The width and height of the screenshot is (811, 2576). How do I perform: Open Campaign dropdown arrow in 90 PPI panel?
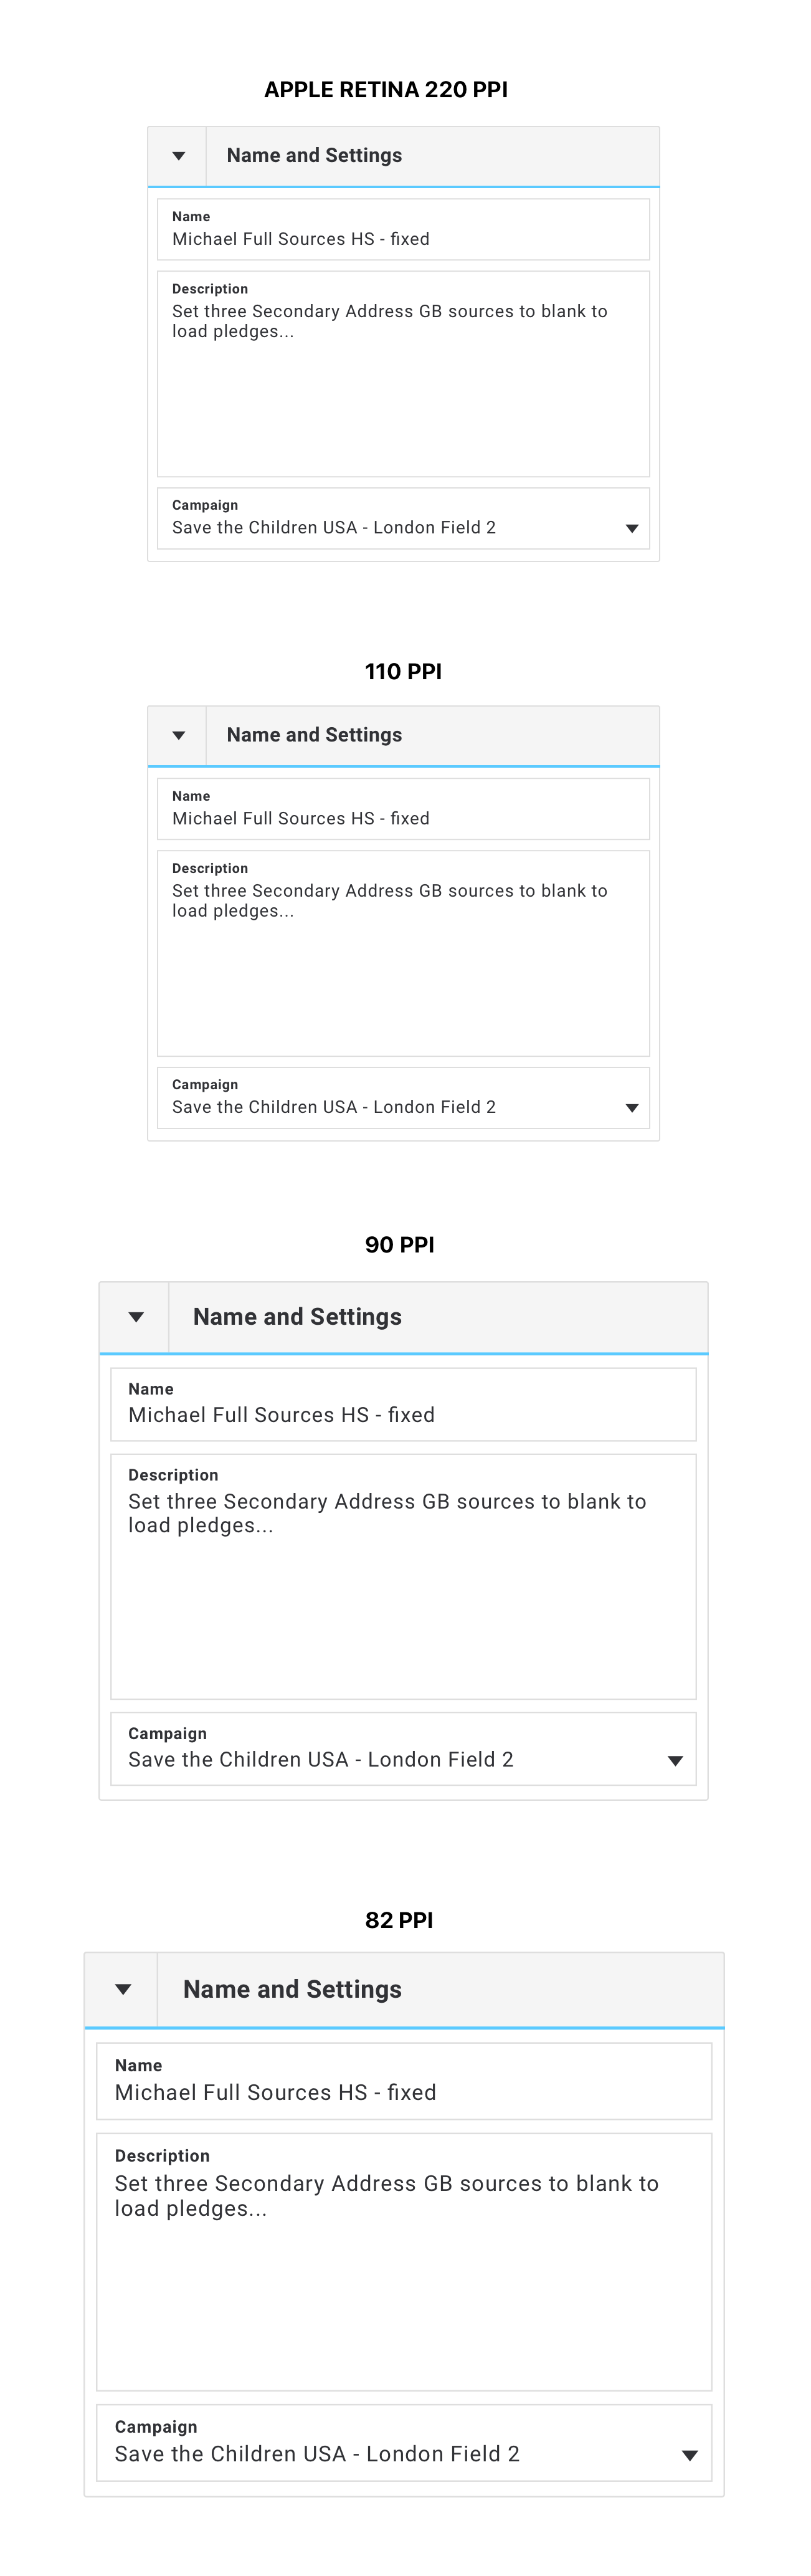675,1761
